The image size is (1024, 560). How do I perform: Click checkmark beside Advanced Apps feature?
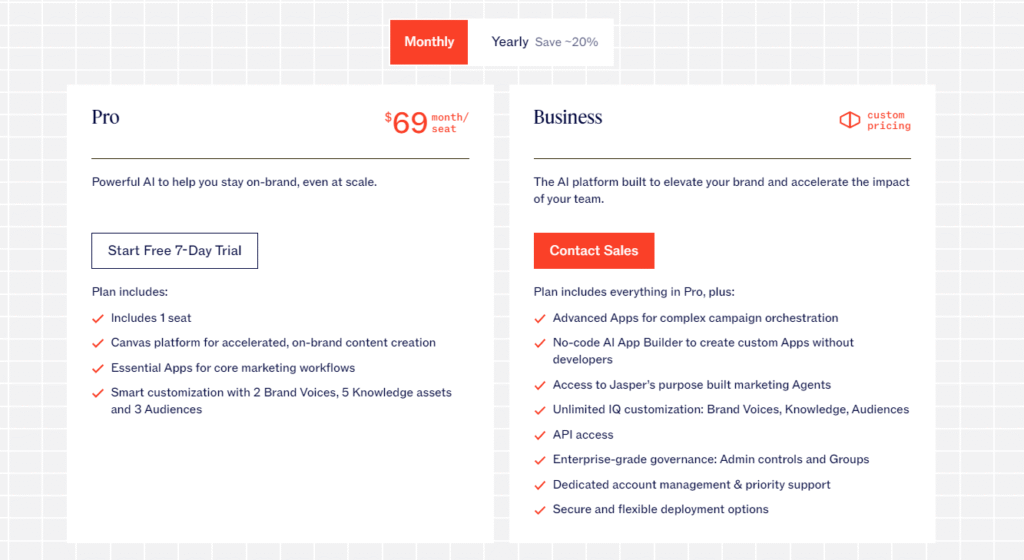(x=540, y=319)
